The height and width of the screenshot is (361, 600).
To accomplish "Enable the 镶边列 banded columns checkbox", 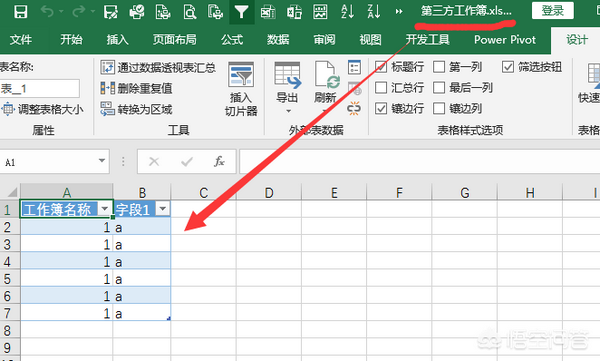I will (439, 108).
